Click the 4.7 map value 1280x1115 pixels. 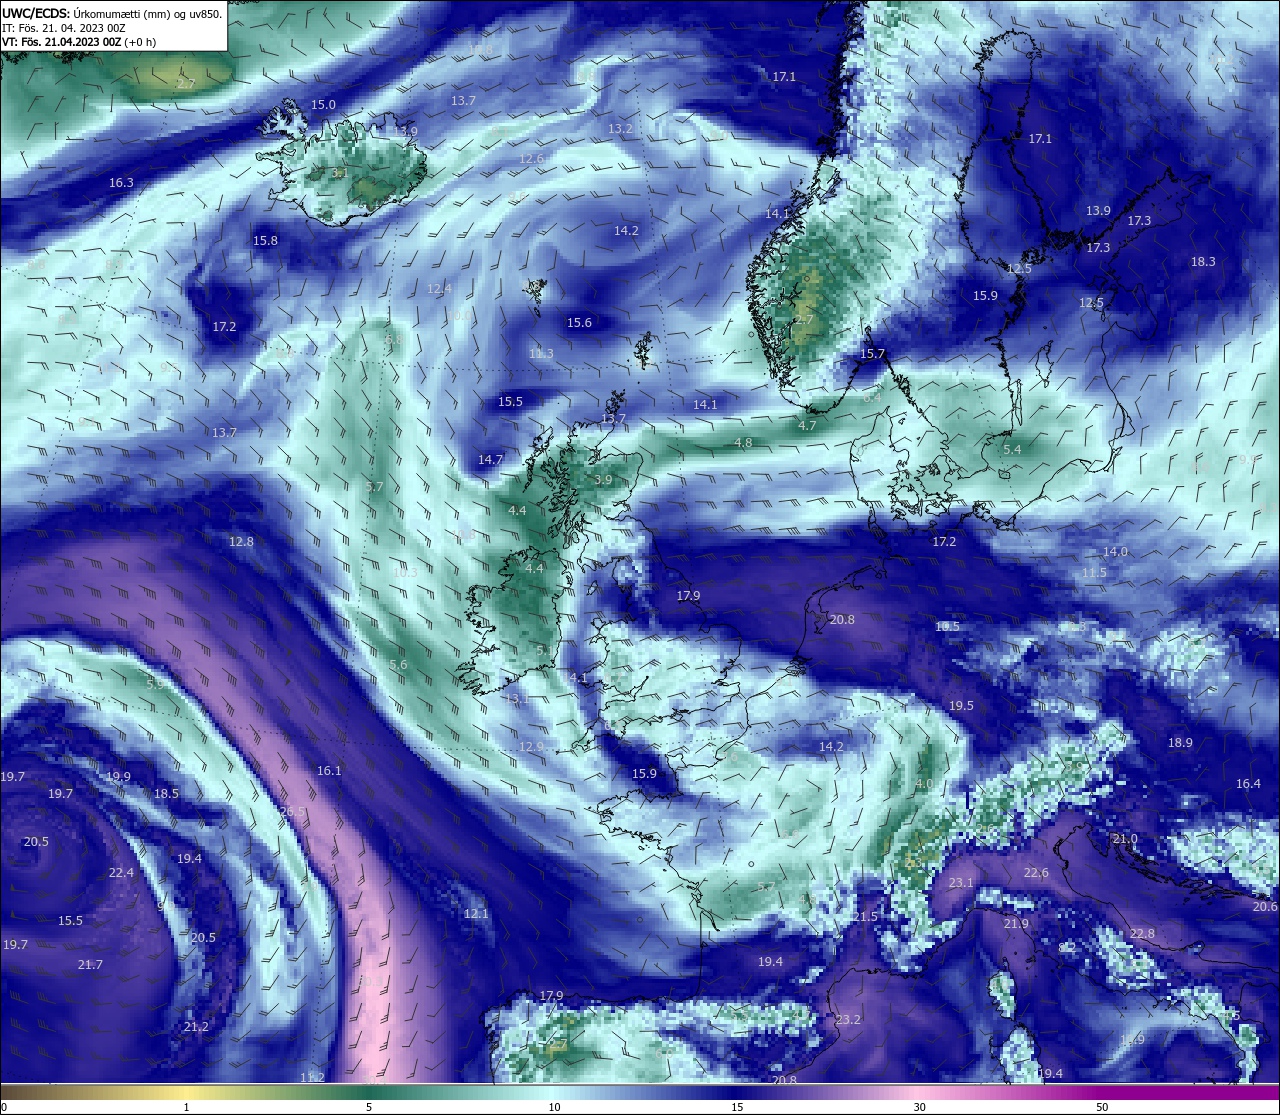click(x=807, y=426)
